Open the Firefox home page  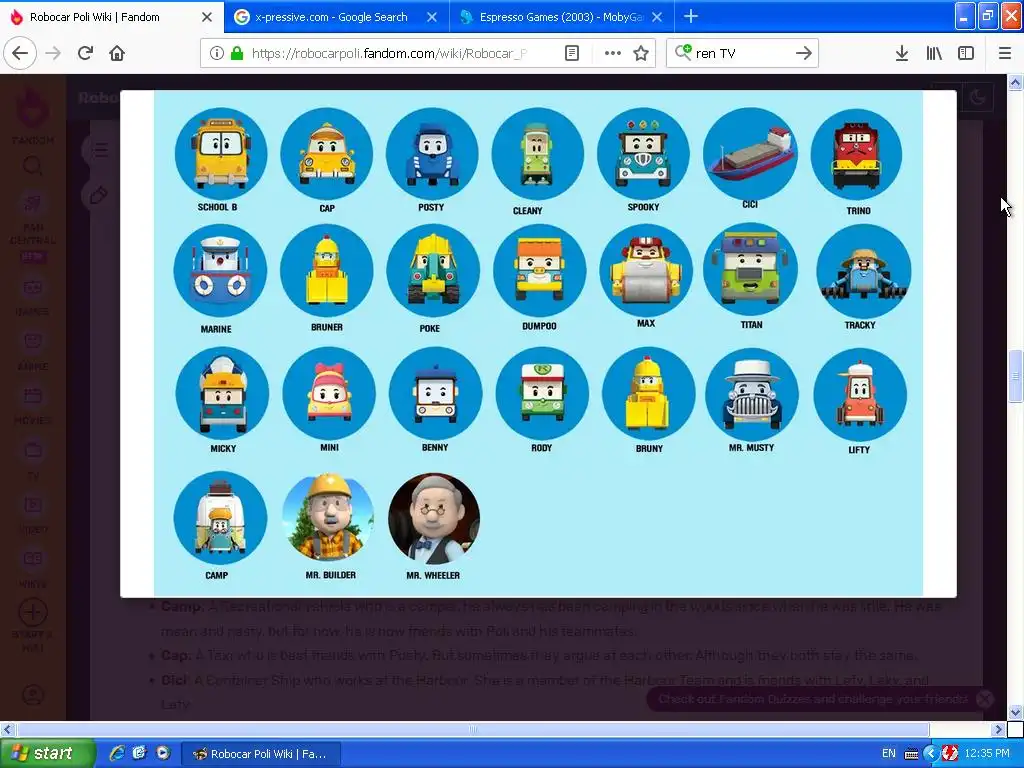pyautogui.click(x=117, y=53)
